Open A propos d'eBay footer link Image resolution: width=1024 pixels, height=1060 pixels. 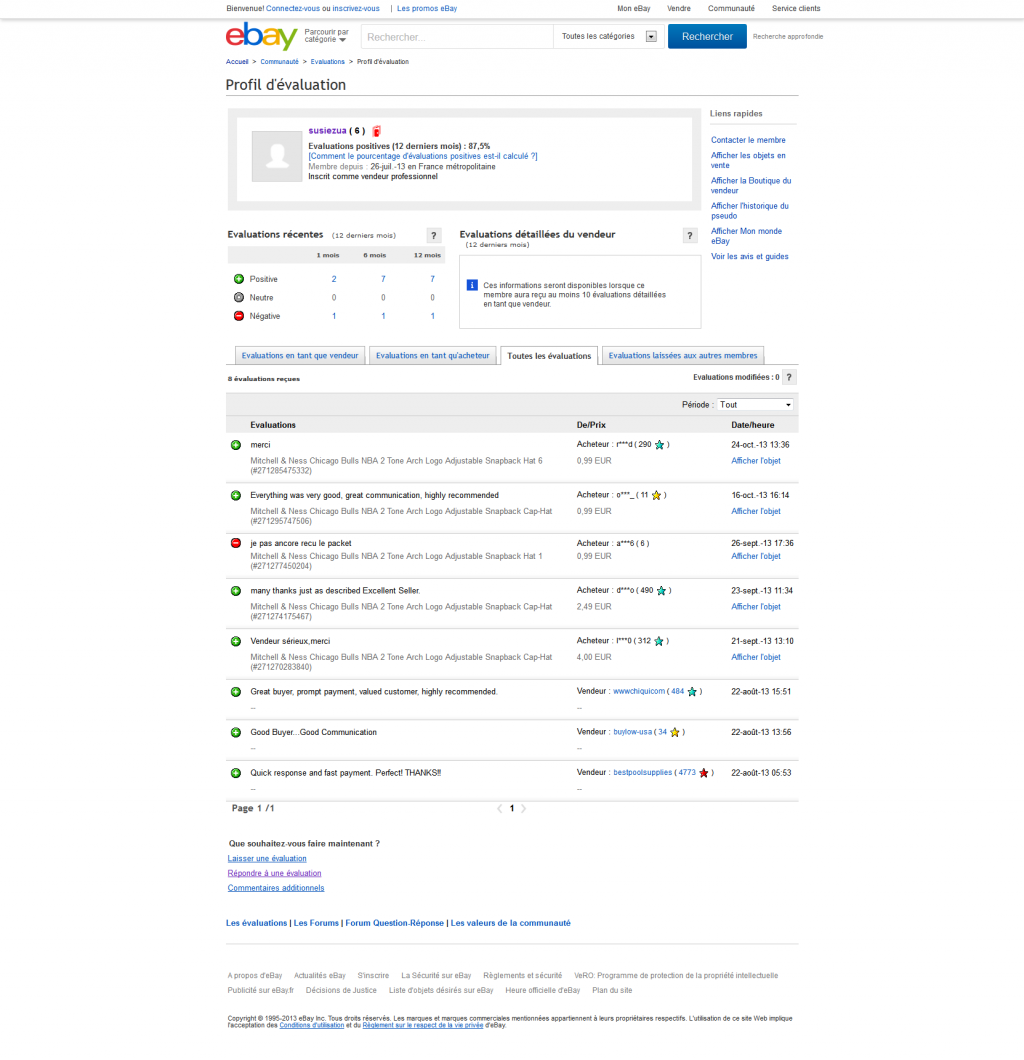[x=255, y=975]
